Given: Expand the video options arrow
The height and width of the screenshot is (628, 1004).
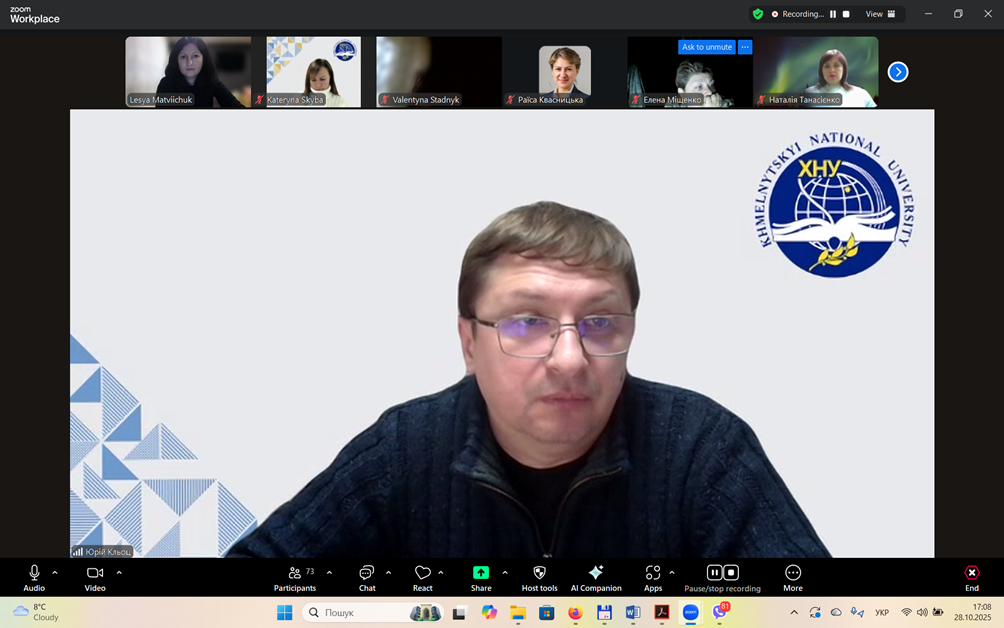Looking at the screenshot, I should point(119,573).
